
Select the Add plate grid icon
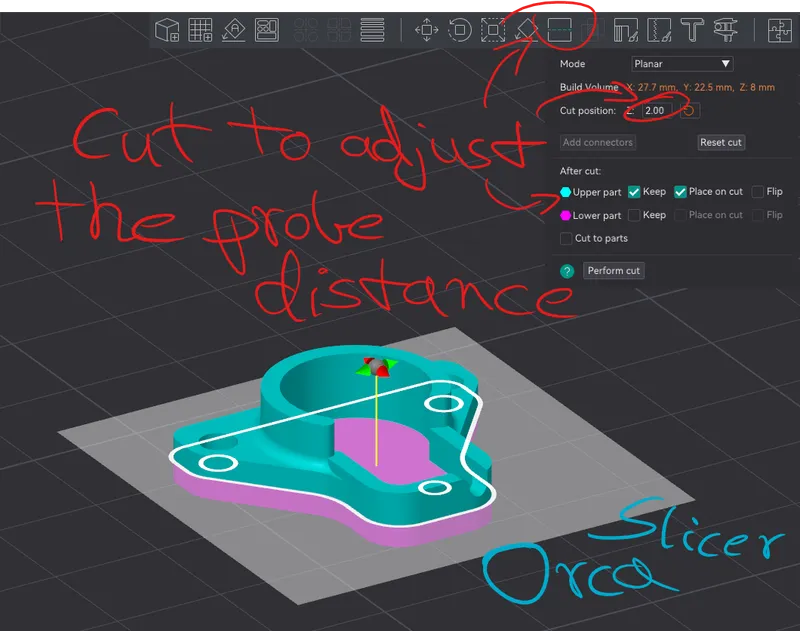(200, 30)
